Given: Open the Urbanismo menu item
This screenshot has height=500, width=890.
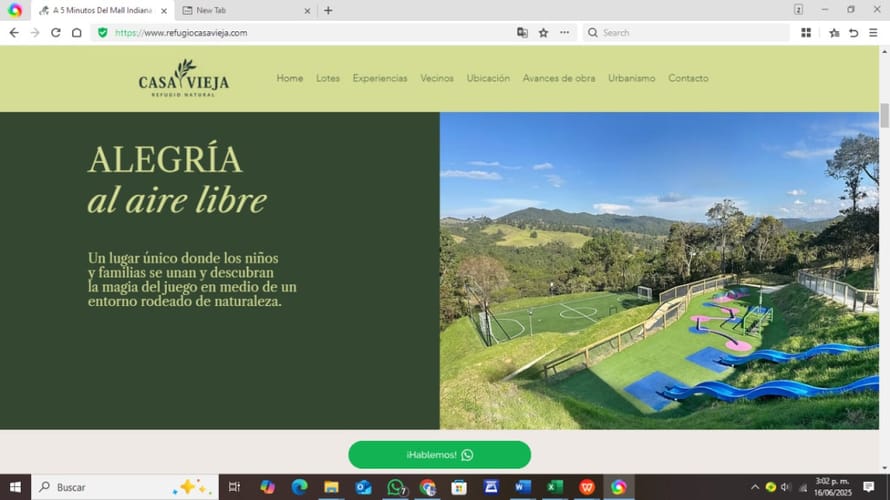Looking at the screenshot, I should coord(632,78).
